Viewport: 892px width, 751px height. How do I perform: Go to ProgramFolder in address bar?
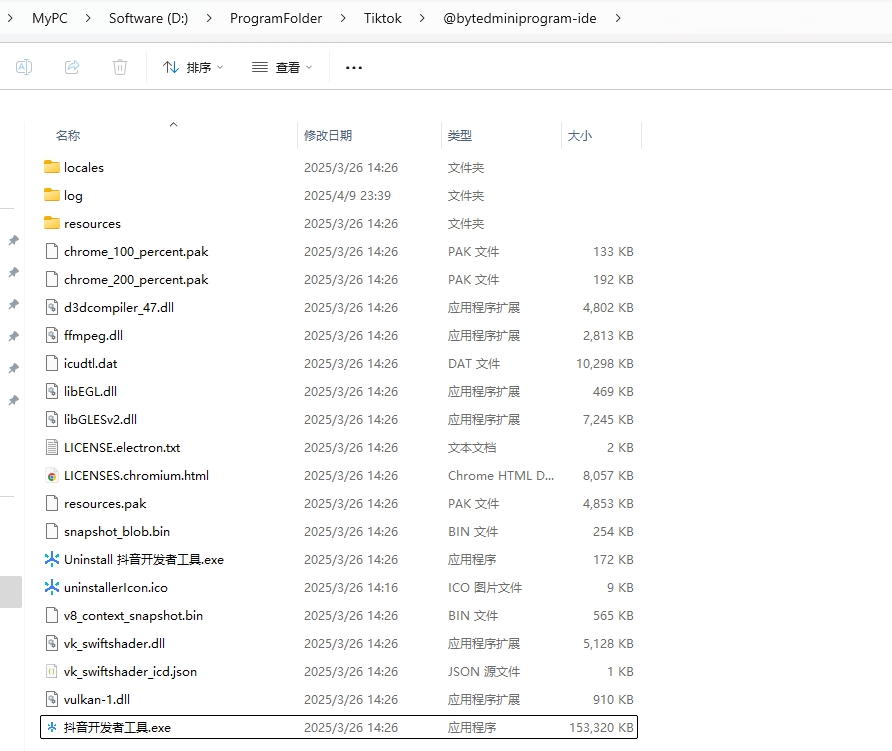click(276, 18)
